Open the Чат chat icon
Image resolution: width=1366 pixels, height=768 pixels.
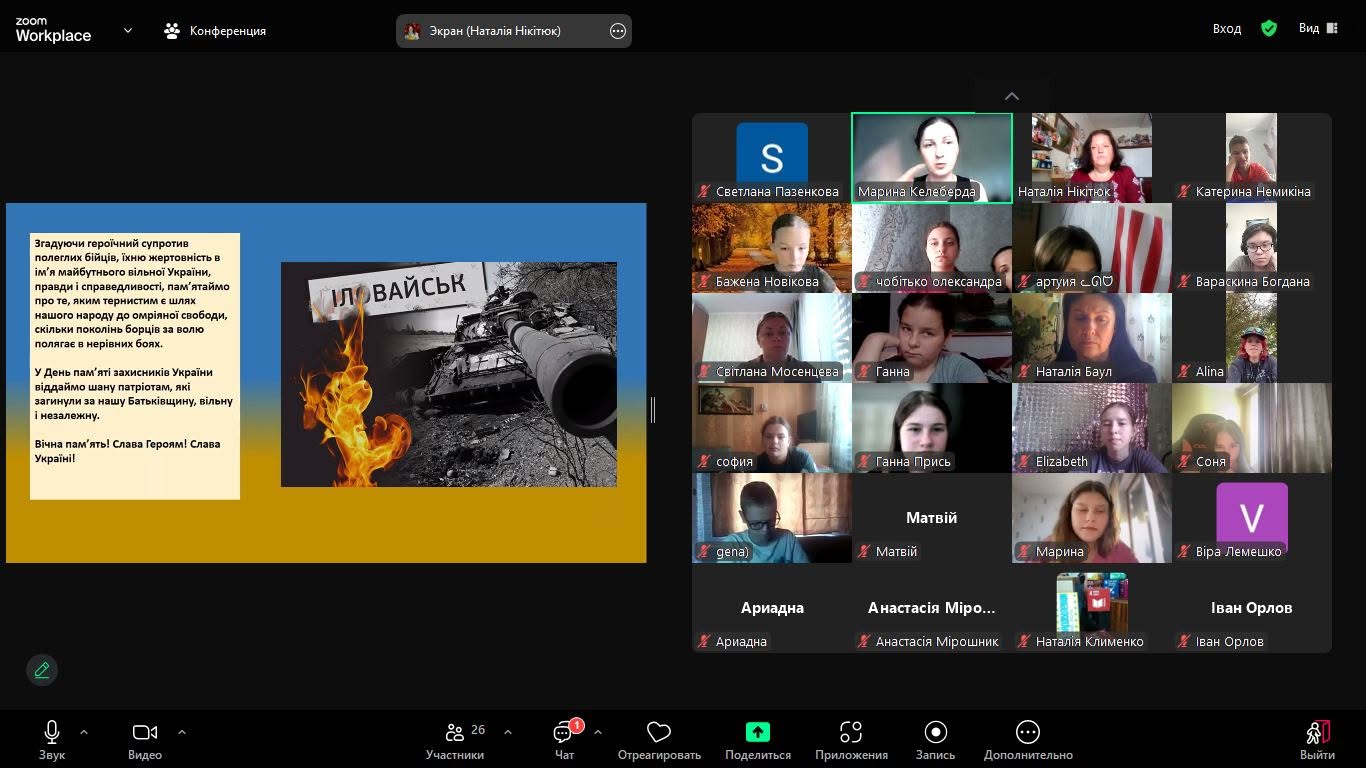click(565, 733)
